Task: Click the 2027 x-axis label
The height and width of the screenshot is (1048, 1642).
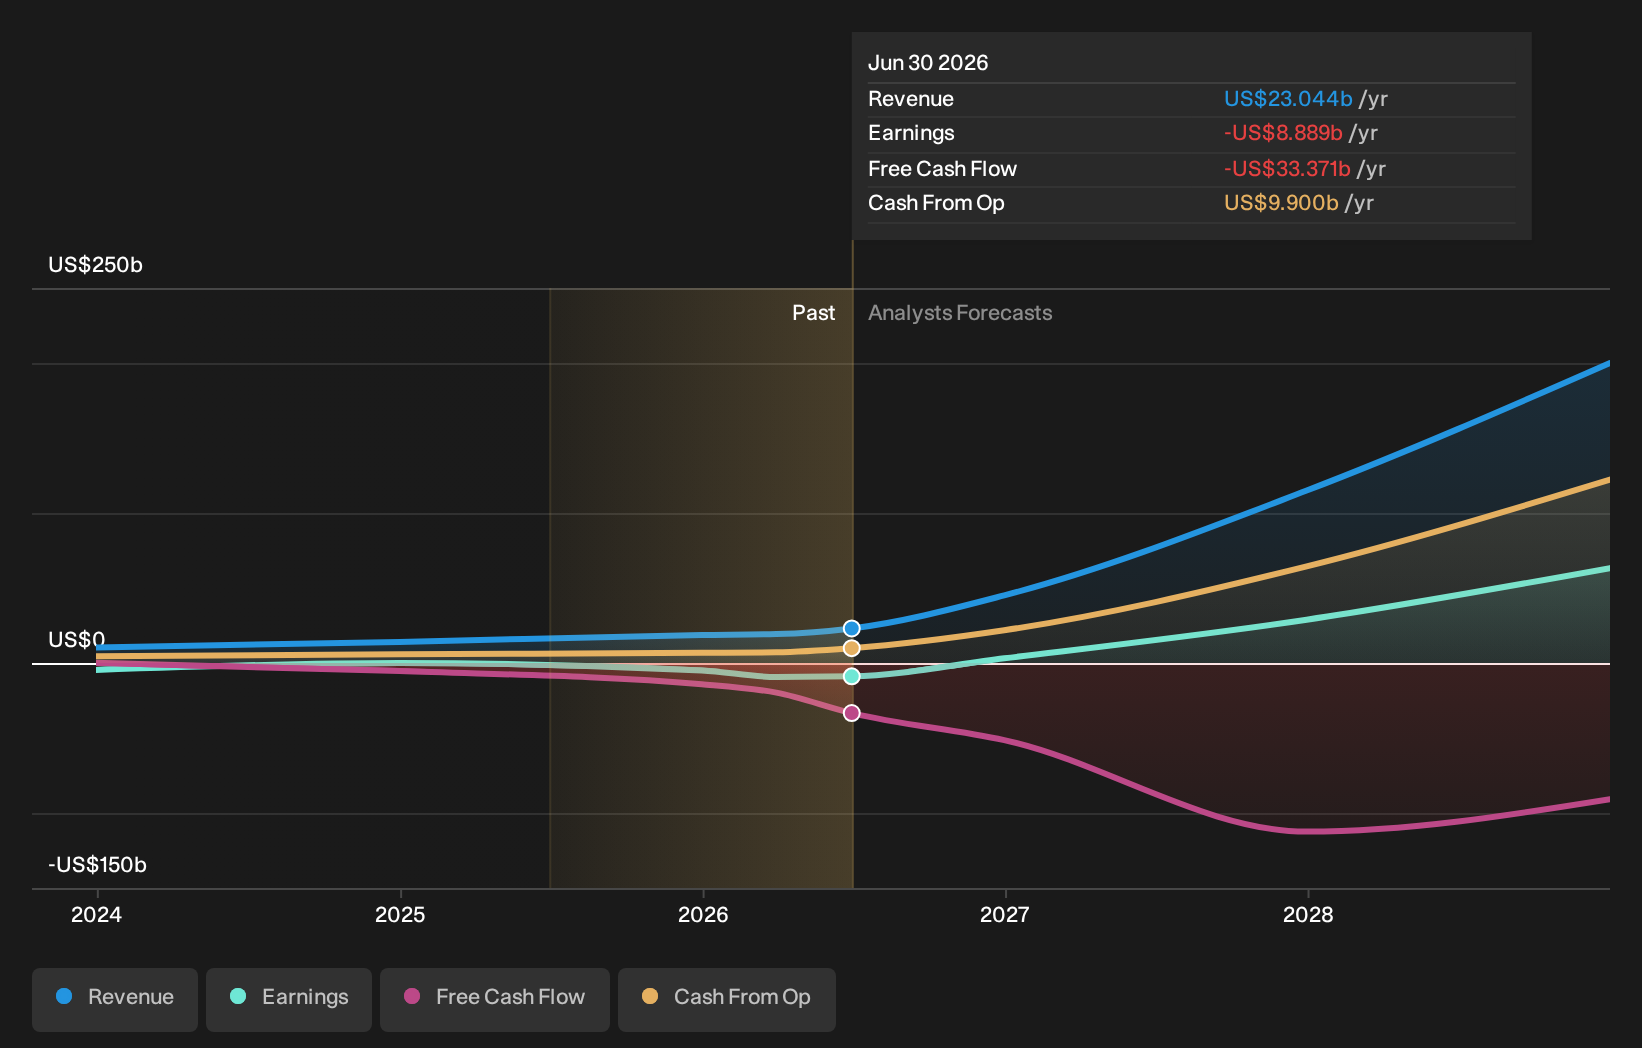Action: [x=1004, y=914]
